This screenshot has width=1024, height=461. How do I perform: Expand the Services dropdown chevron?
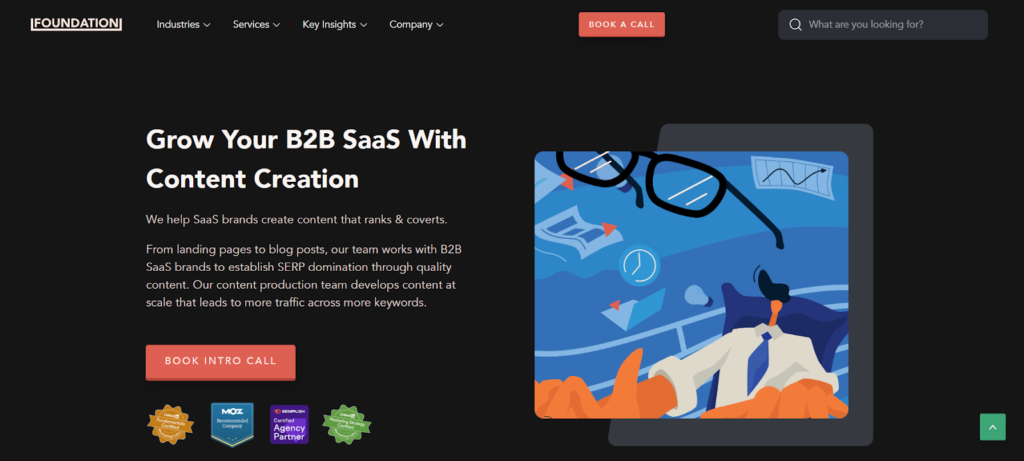pos(276,25)
